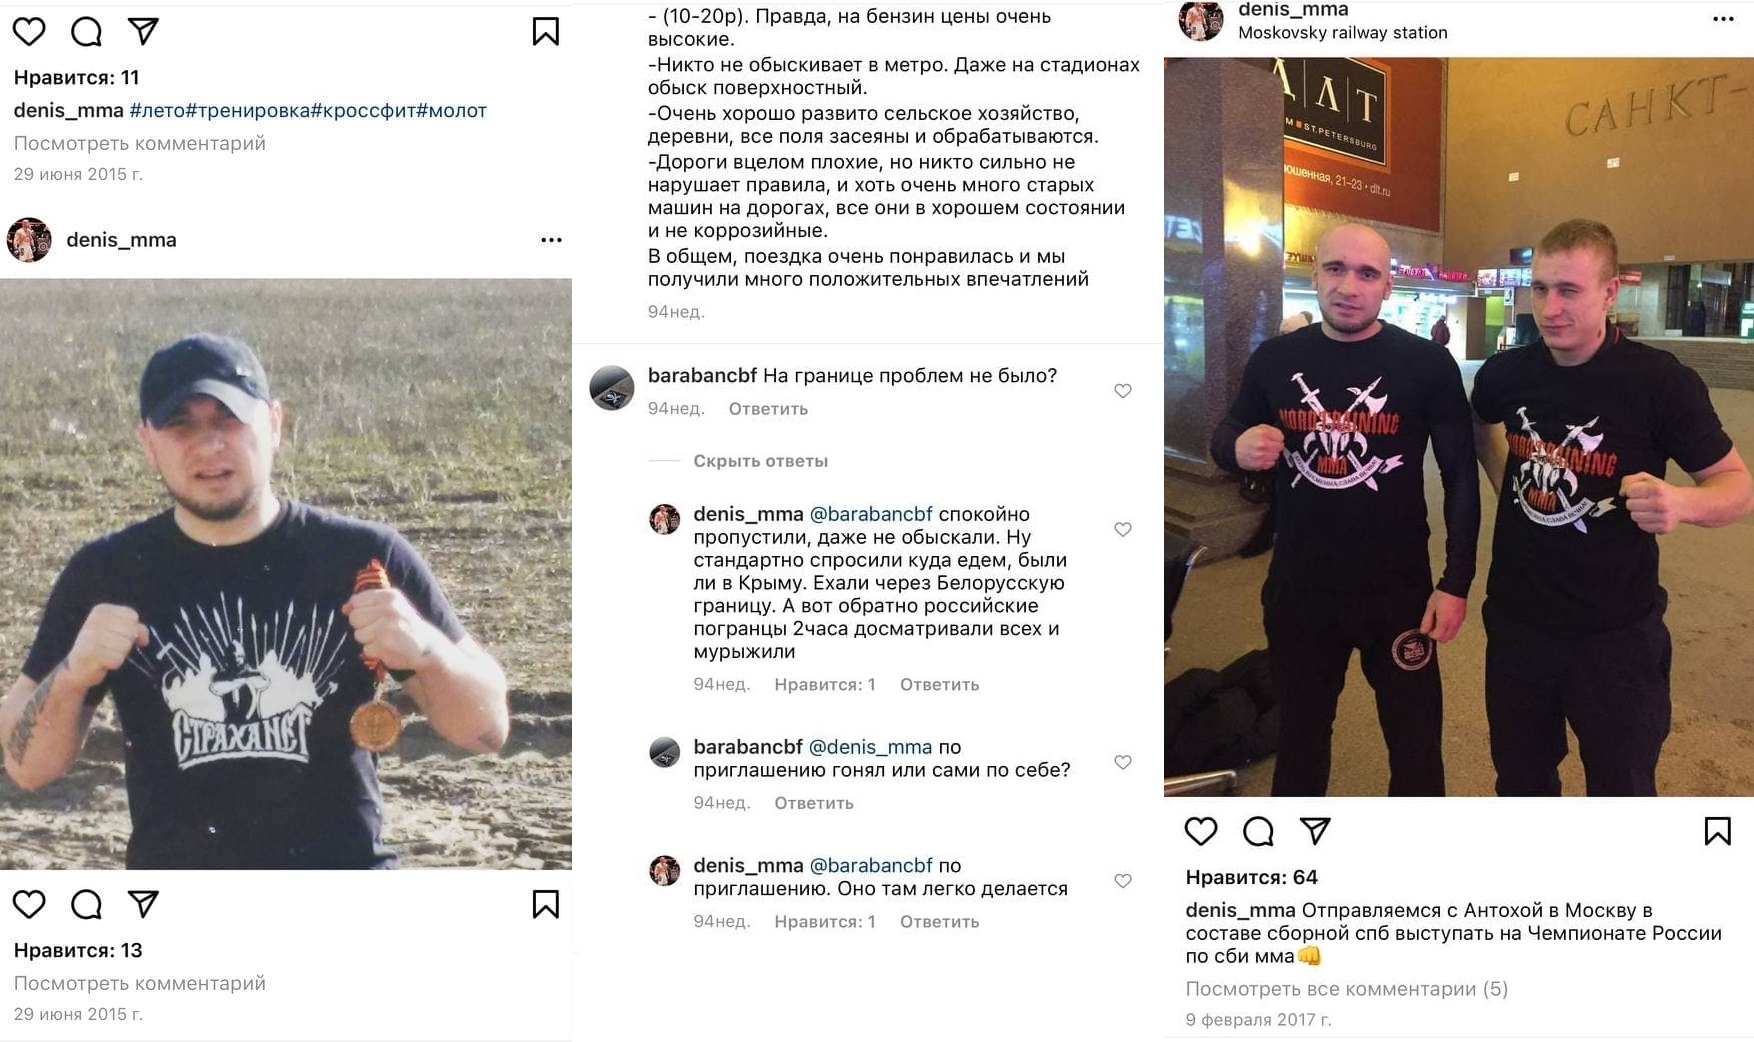Heart the reply 'по приглашению. Оно там легко'
The image size is (1754, 1042).
(x=1123, y=881)
